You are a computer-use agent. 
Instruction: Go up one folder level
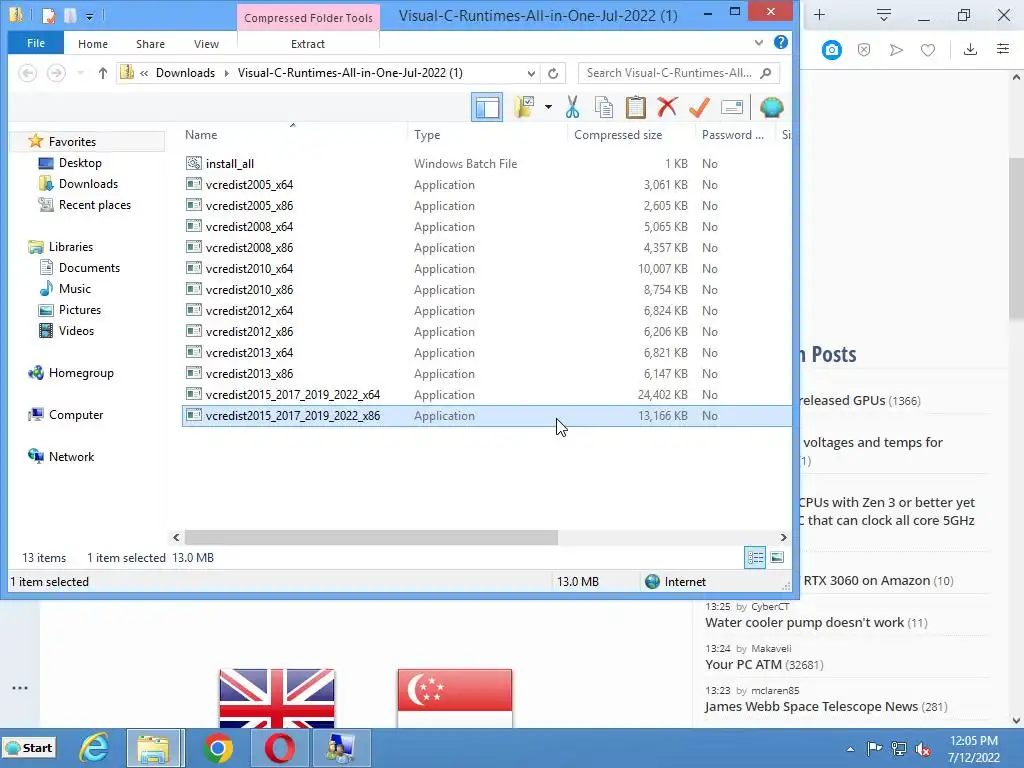pos(103,73)
